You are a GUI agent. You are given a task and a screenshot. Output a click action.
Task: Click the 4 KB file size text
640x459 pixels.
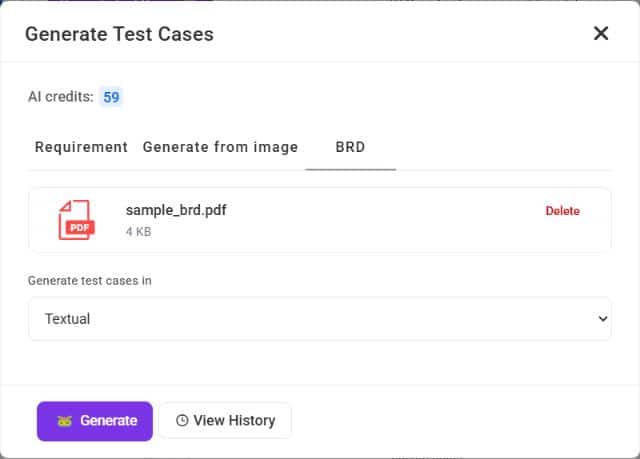pos(139,231)
